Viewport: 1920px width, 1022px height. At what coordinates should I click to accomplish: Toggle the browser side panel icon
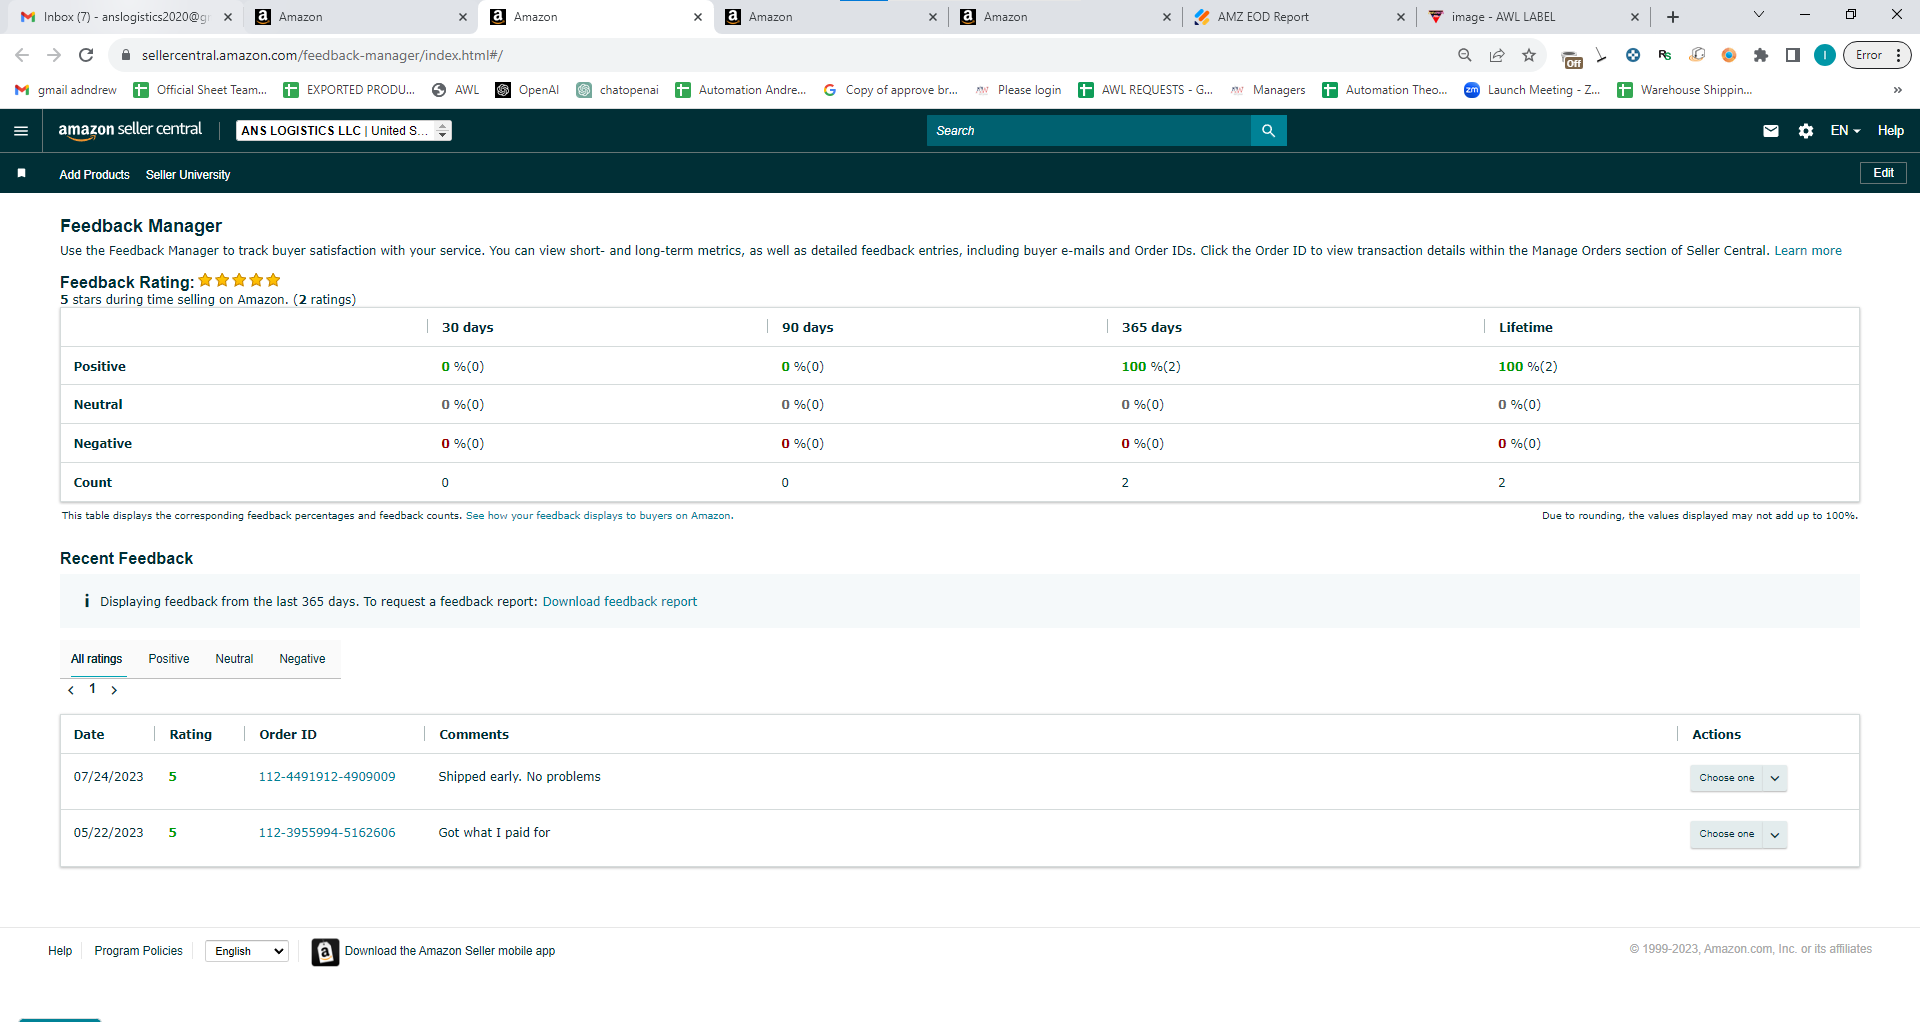pyautogui.click(x=1793, y=55)
